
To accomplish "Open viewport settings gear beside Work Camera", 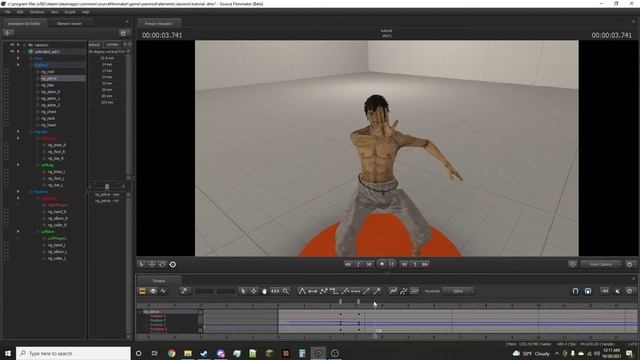I will (629, 264).
